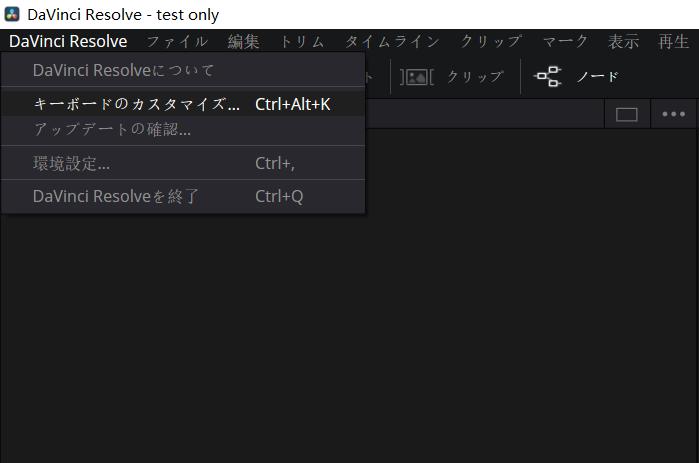The image size is (699, 463).
Task: Click the DaVinci Resolve logo in title bar
Action: tap(12, 15)
